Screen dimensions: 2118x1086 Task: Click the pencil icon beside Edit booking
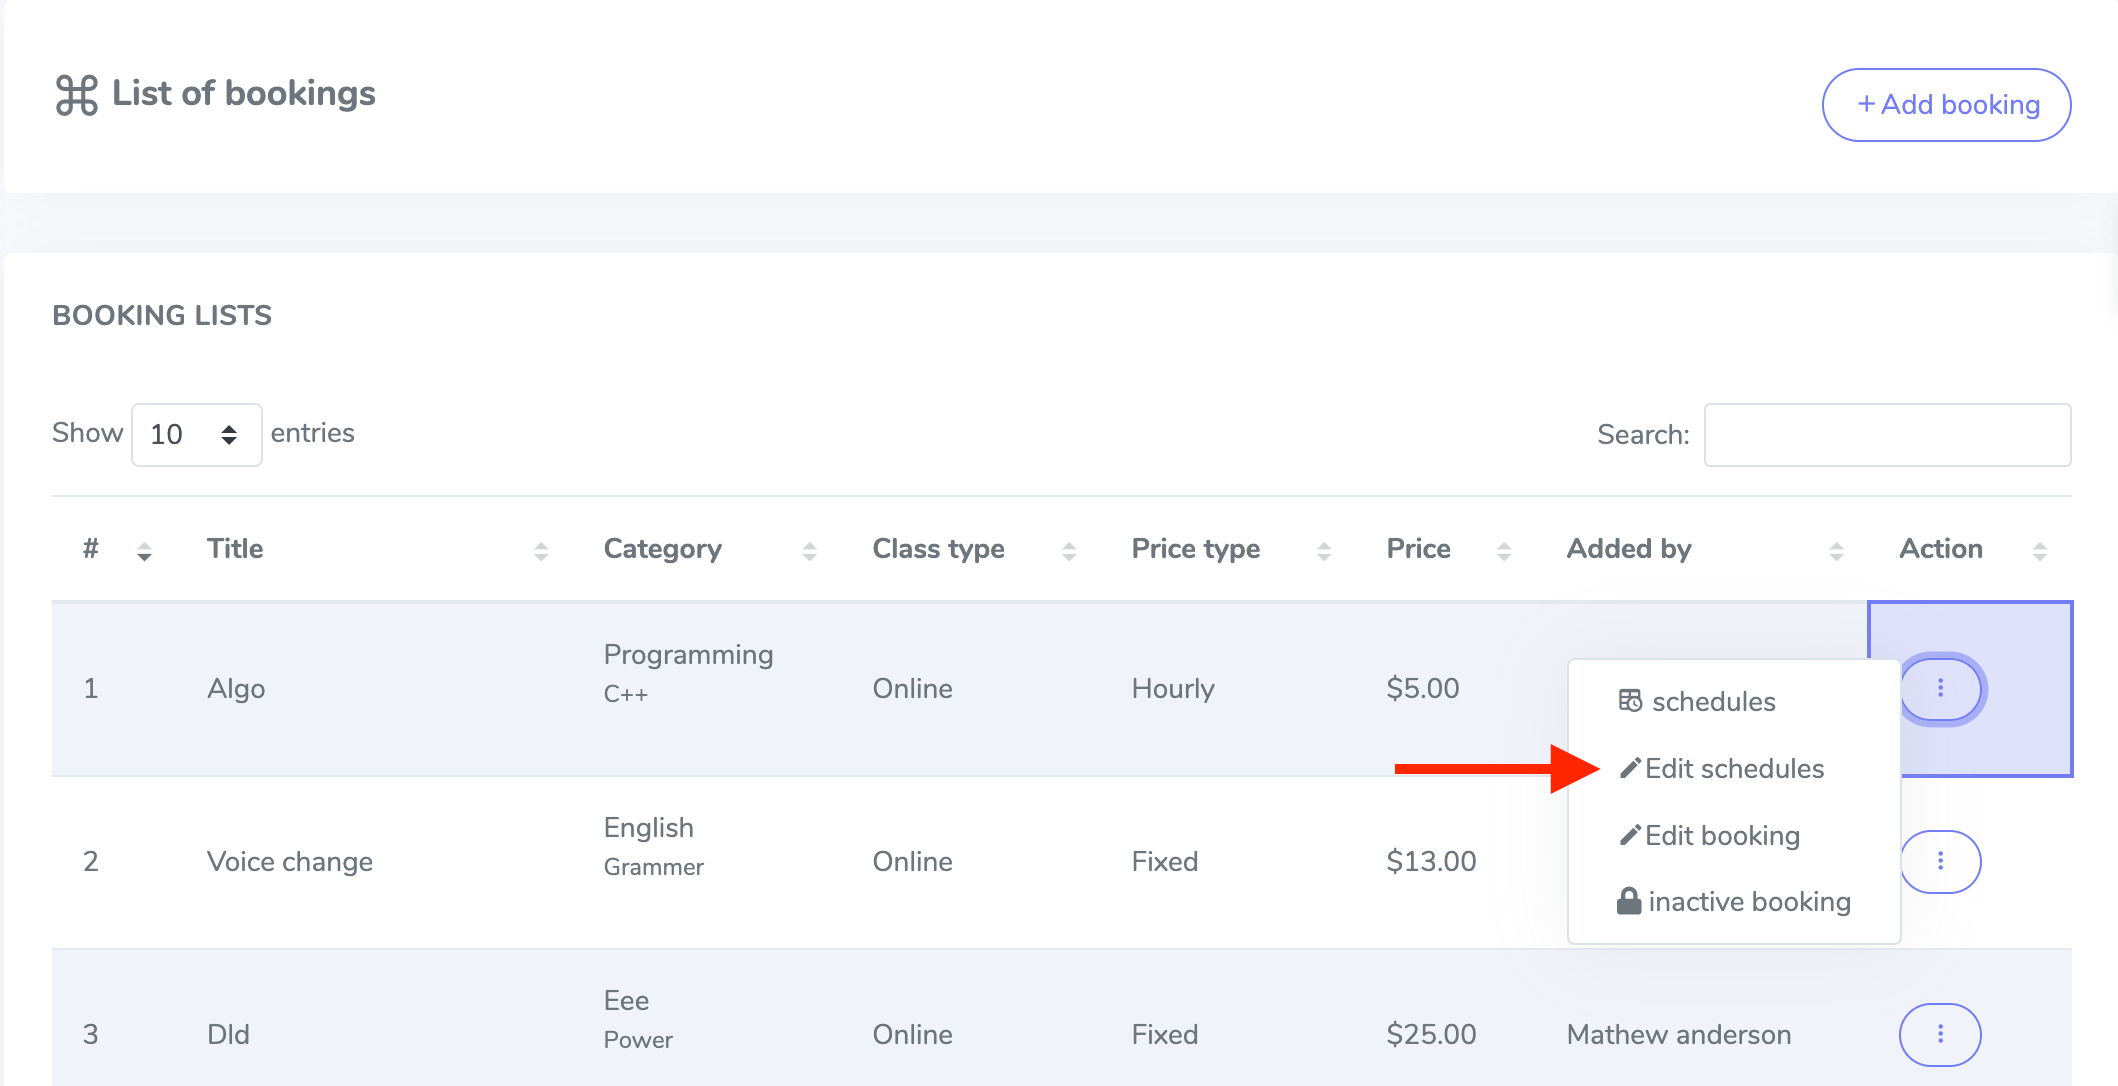pyautogui.click(x=1630, y=835)
